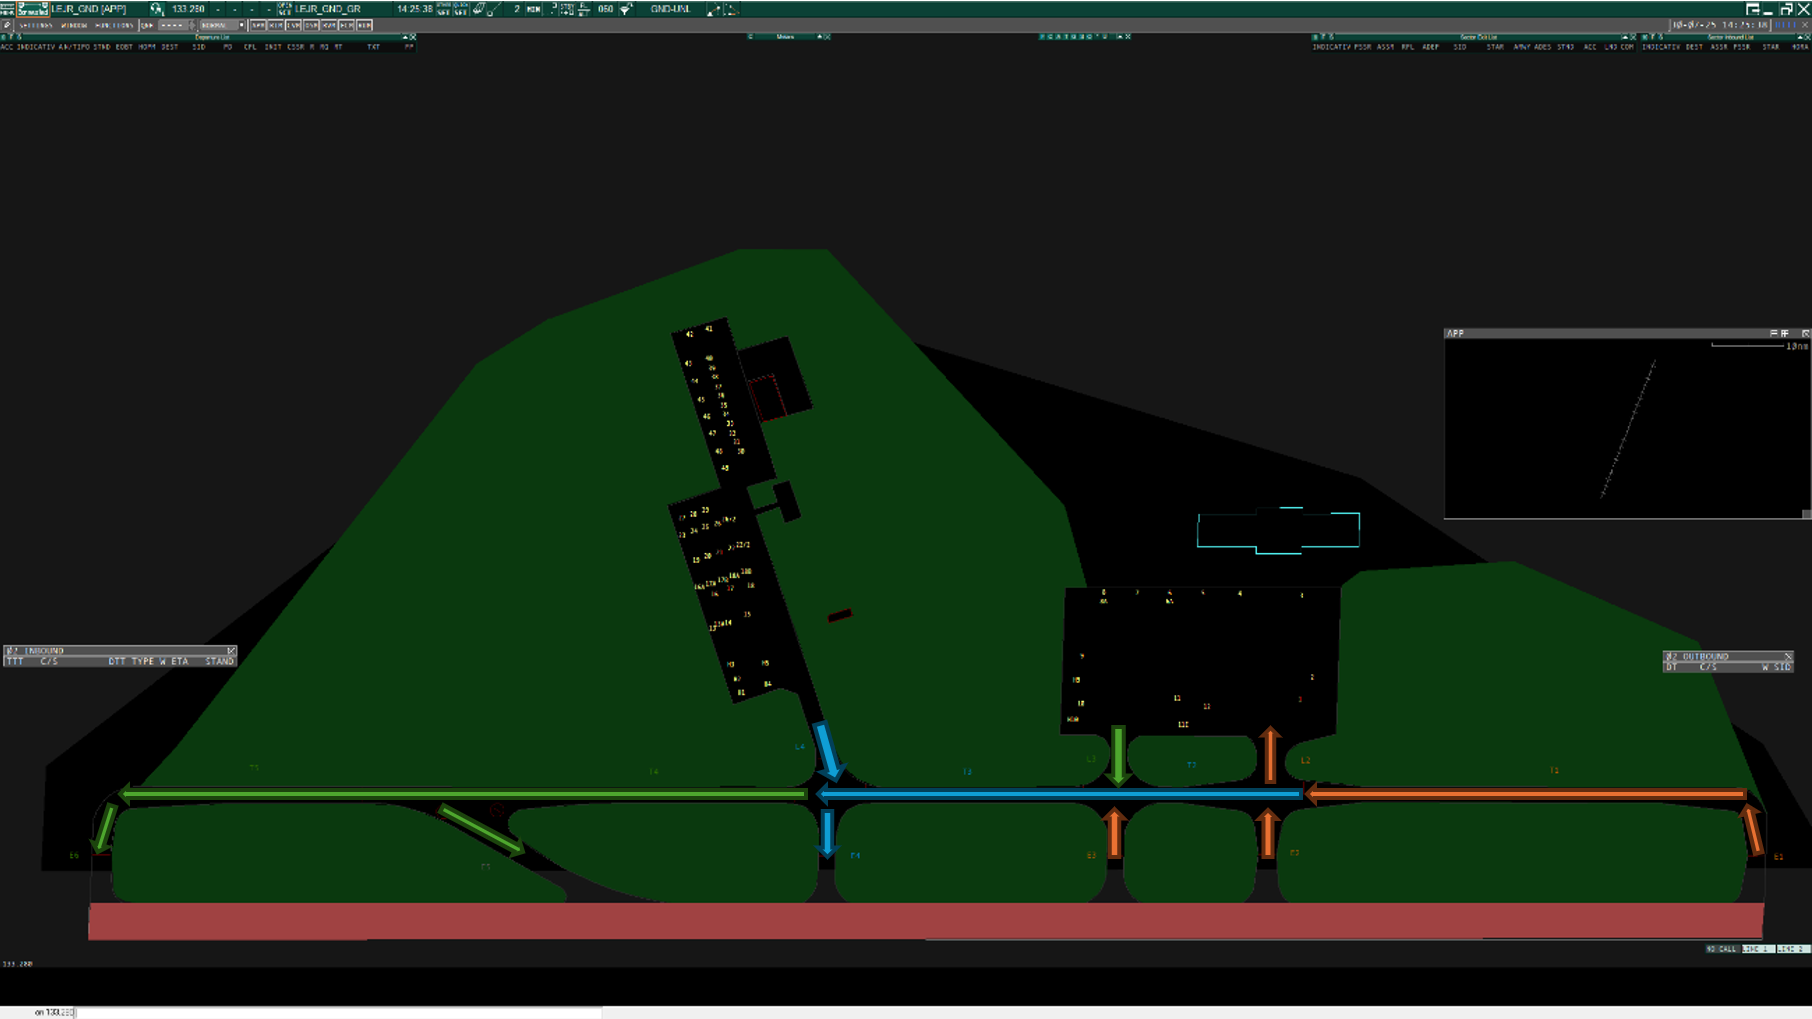Click the NO CALL button

[1721, 948]
